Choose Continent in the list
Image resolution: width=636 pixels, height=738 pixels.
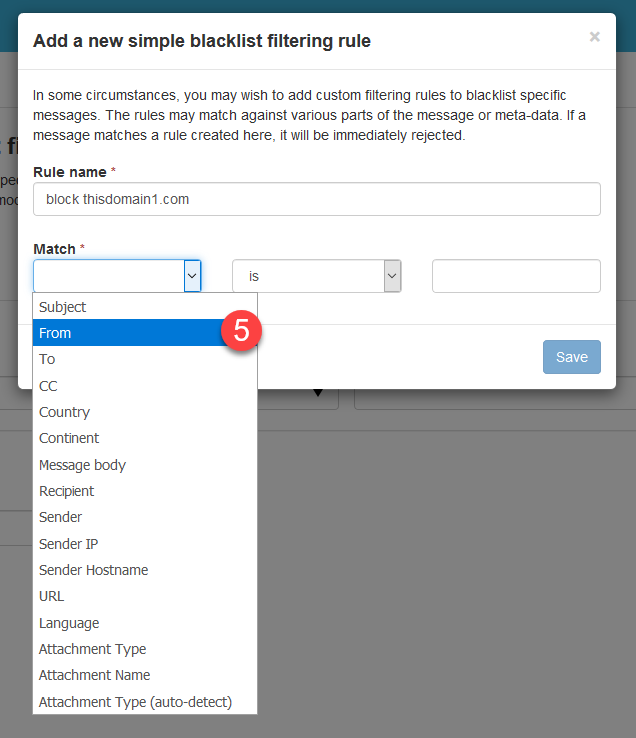pos(69,438)
